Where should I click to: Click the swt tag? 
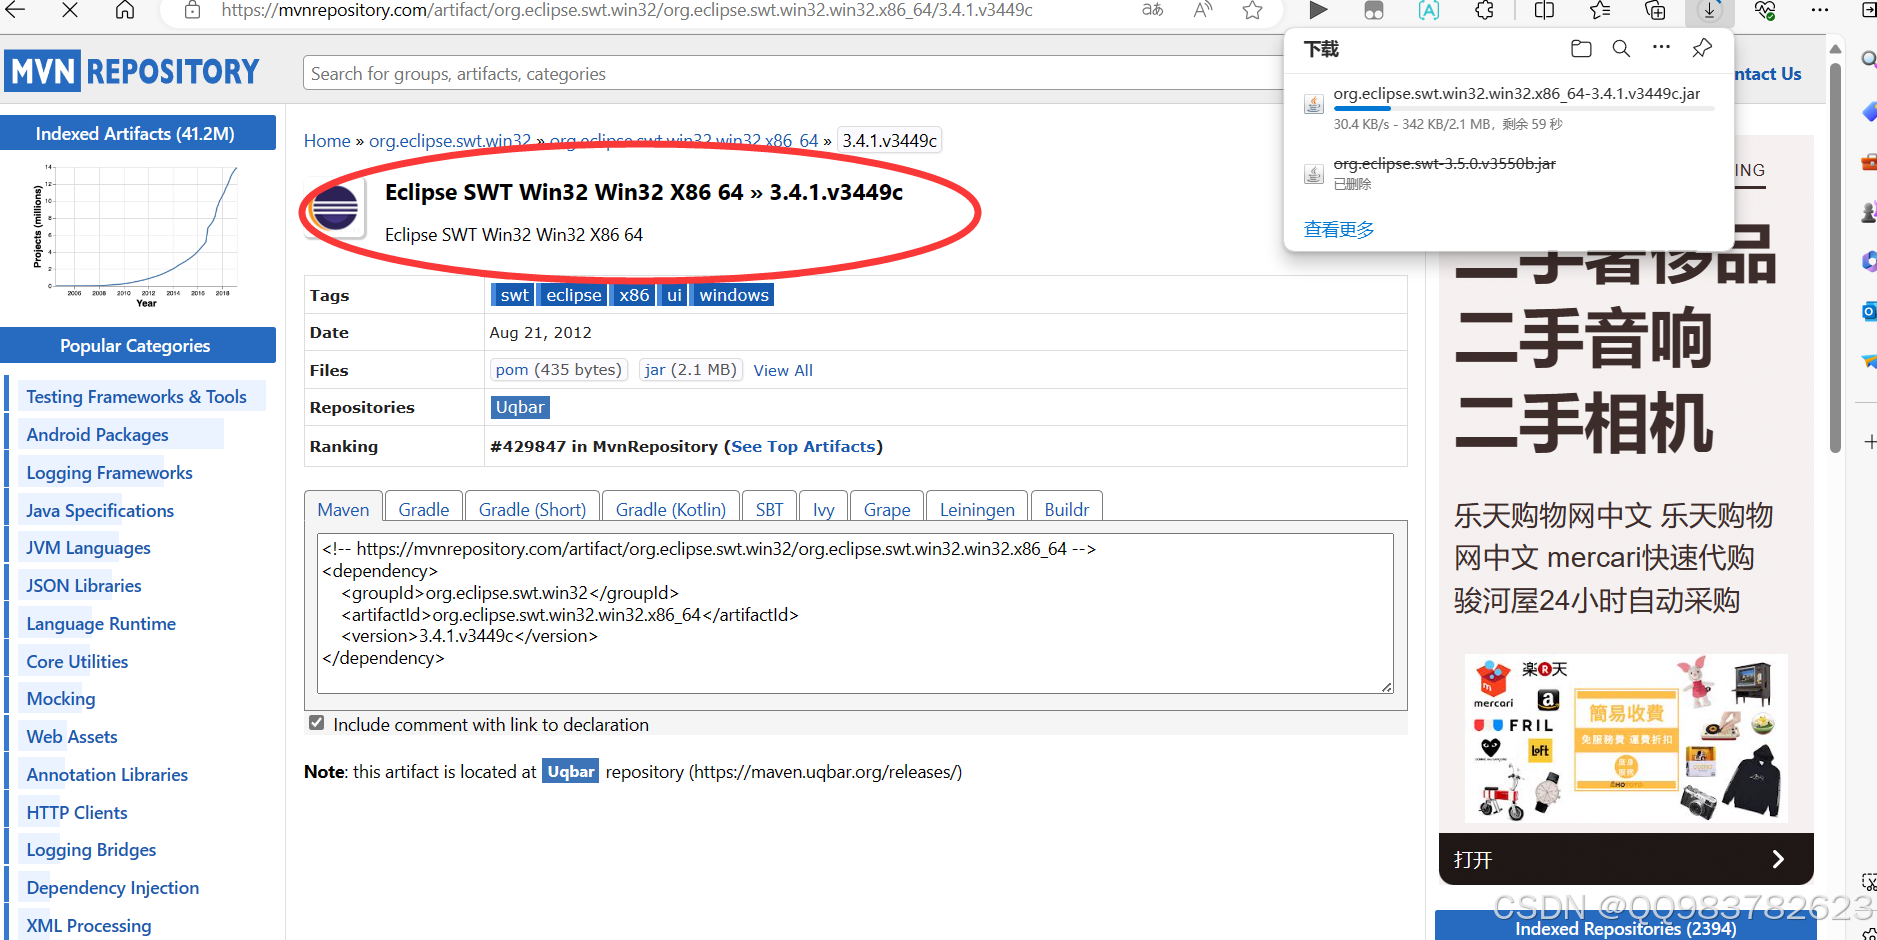click(x=514, y=295)
